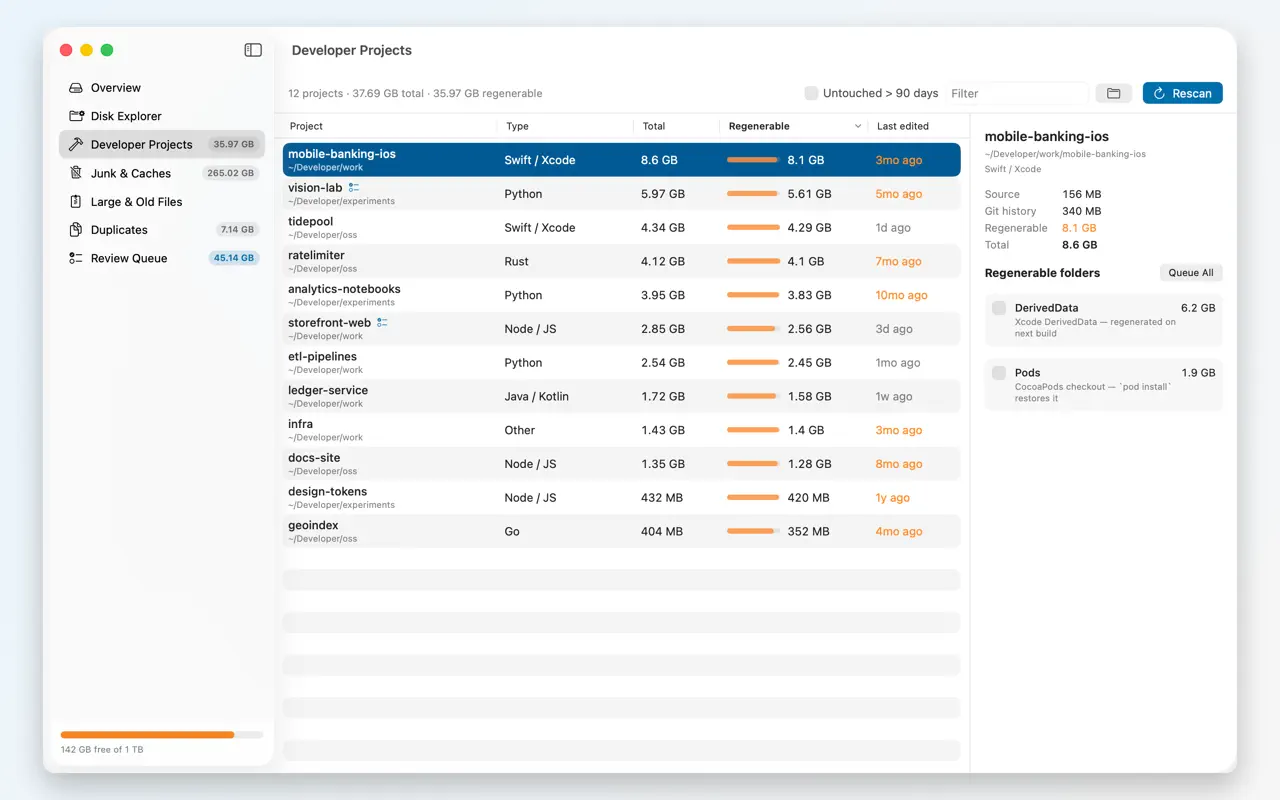The height and width of the screenshot is (800, 1280).
Task: Toggle the sidebar panel icon
Action: pyautogui.click(x=253, y=50)
